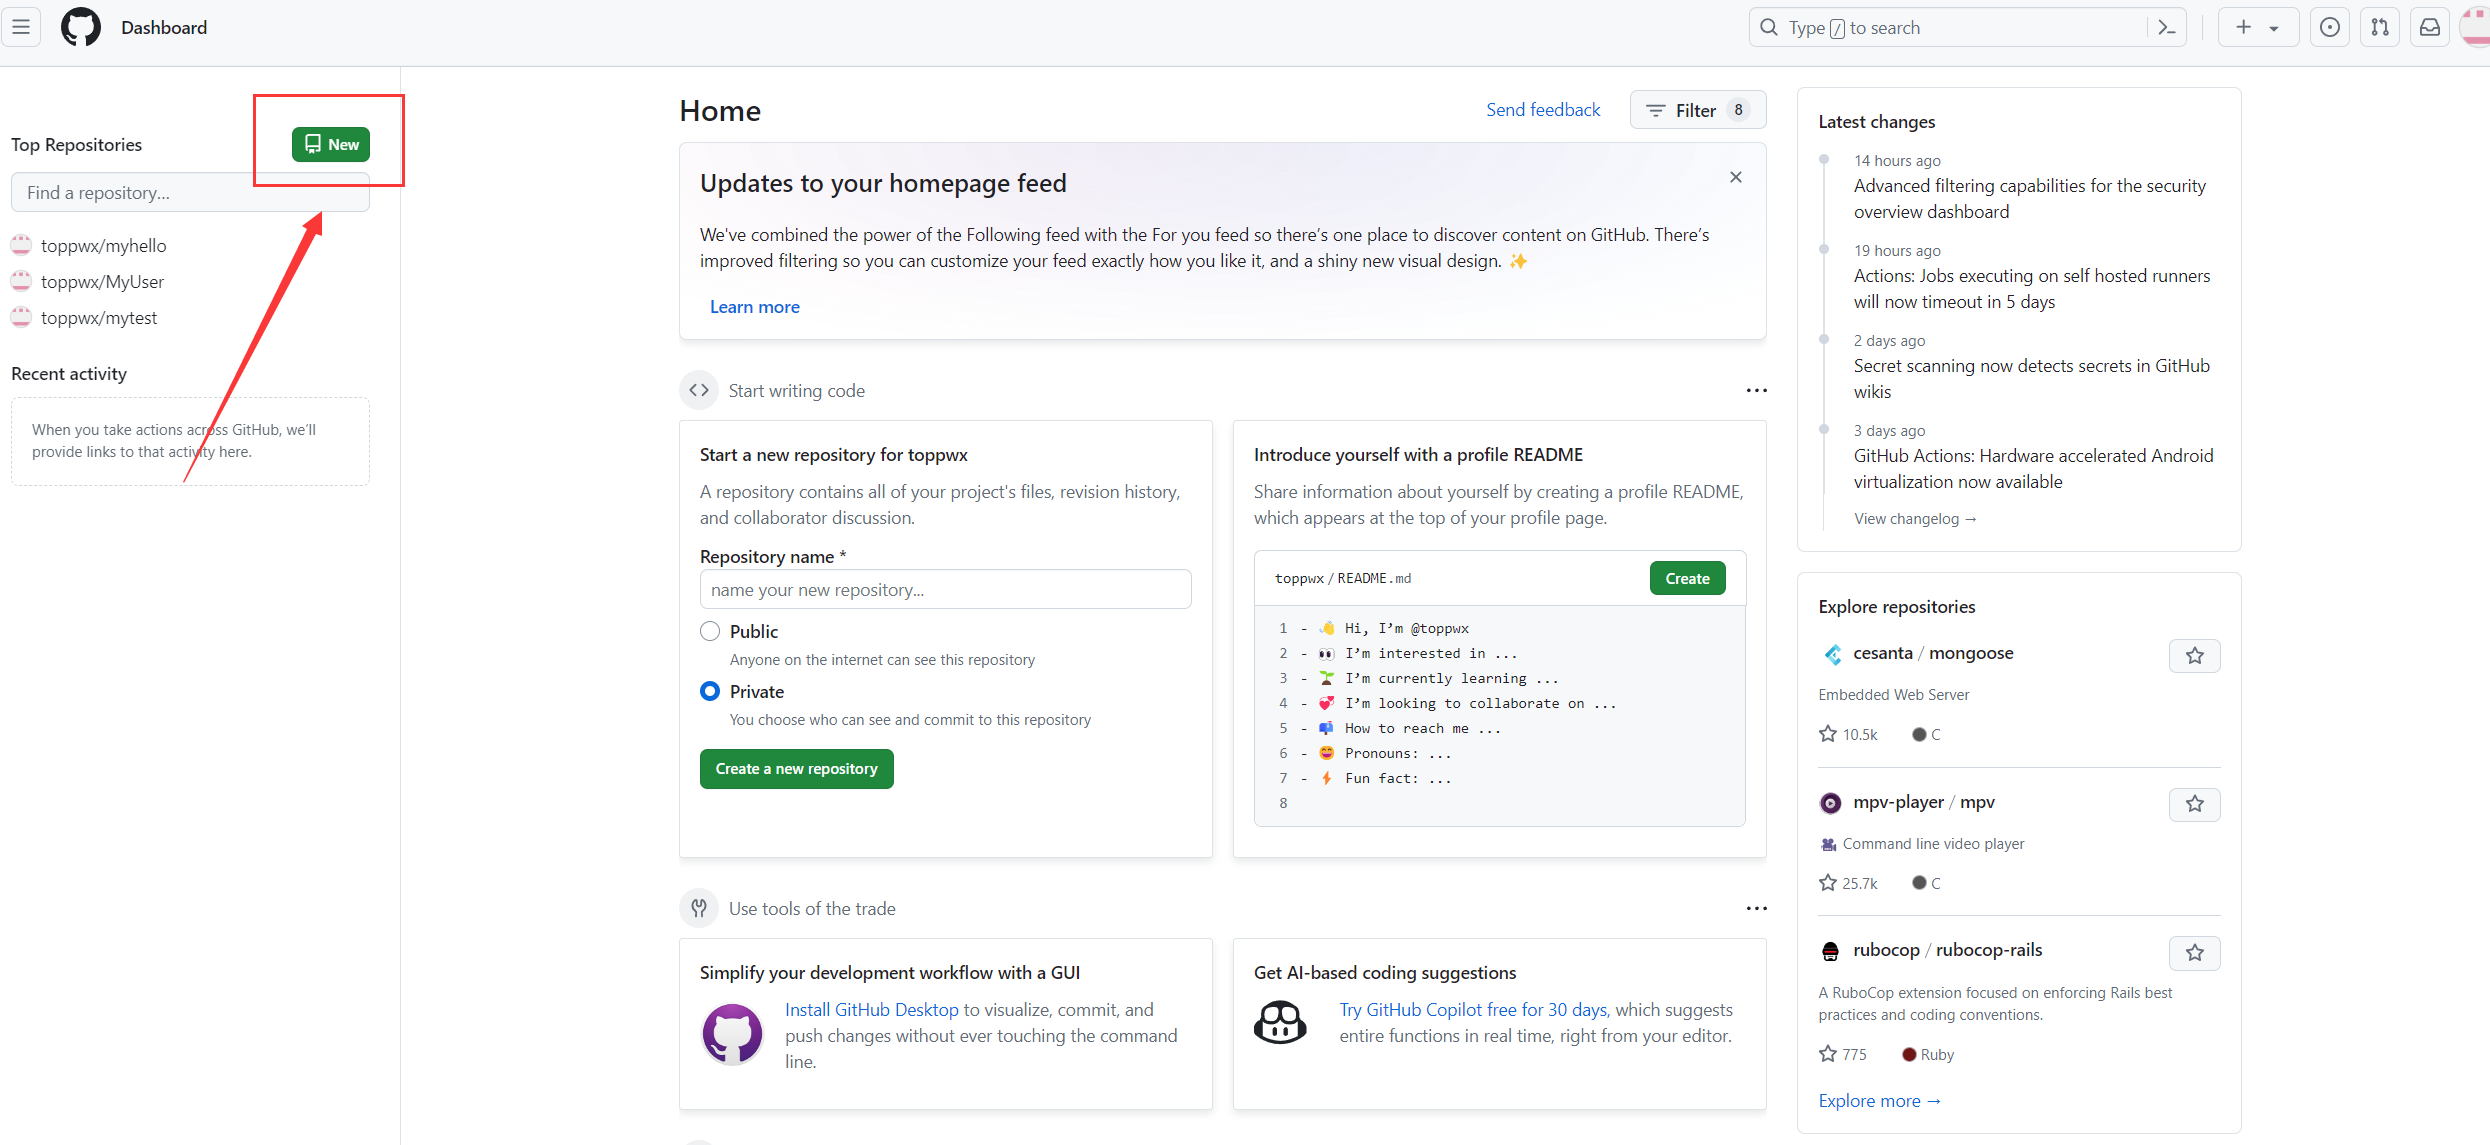Click Create for the profile README
The width and height of the screenshot is (2490, 1145).
click(x=1688, y=578)
